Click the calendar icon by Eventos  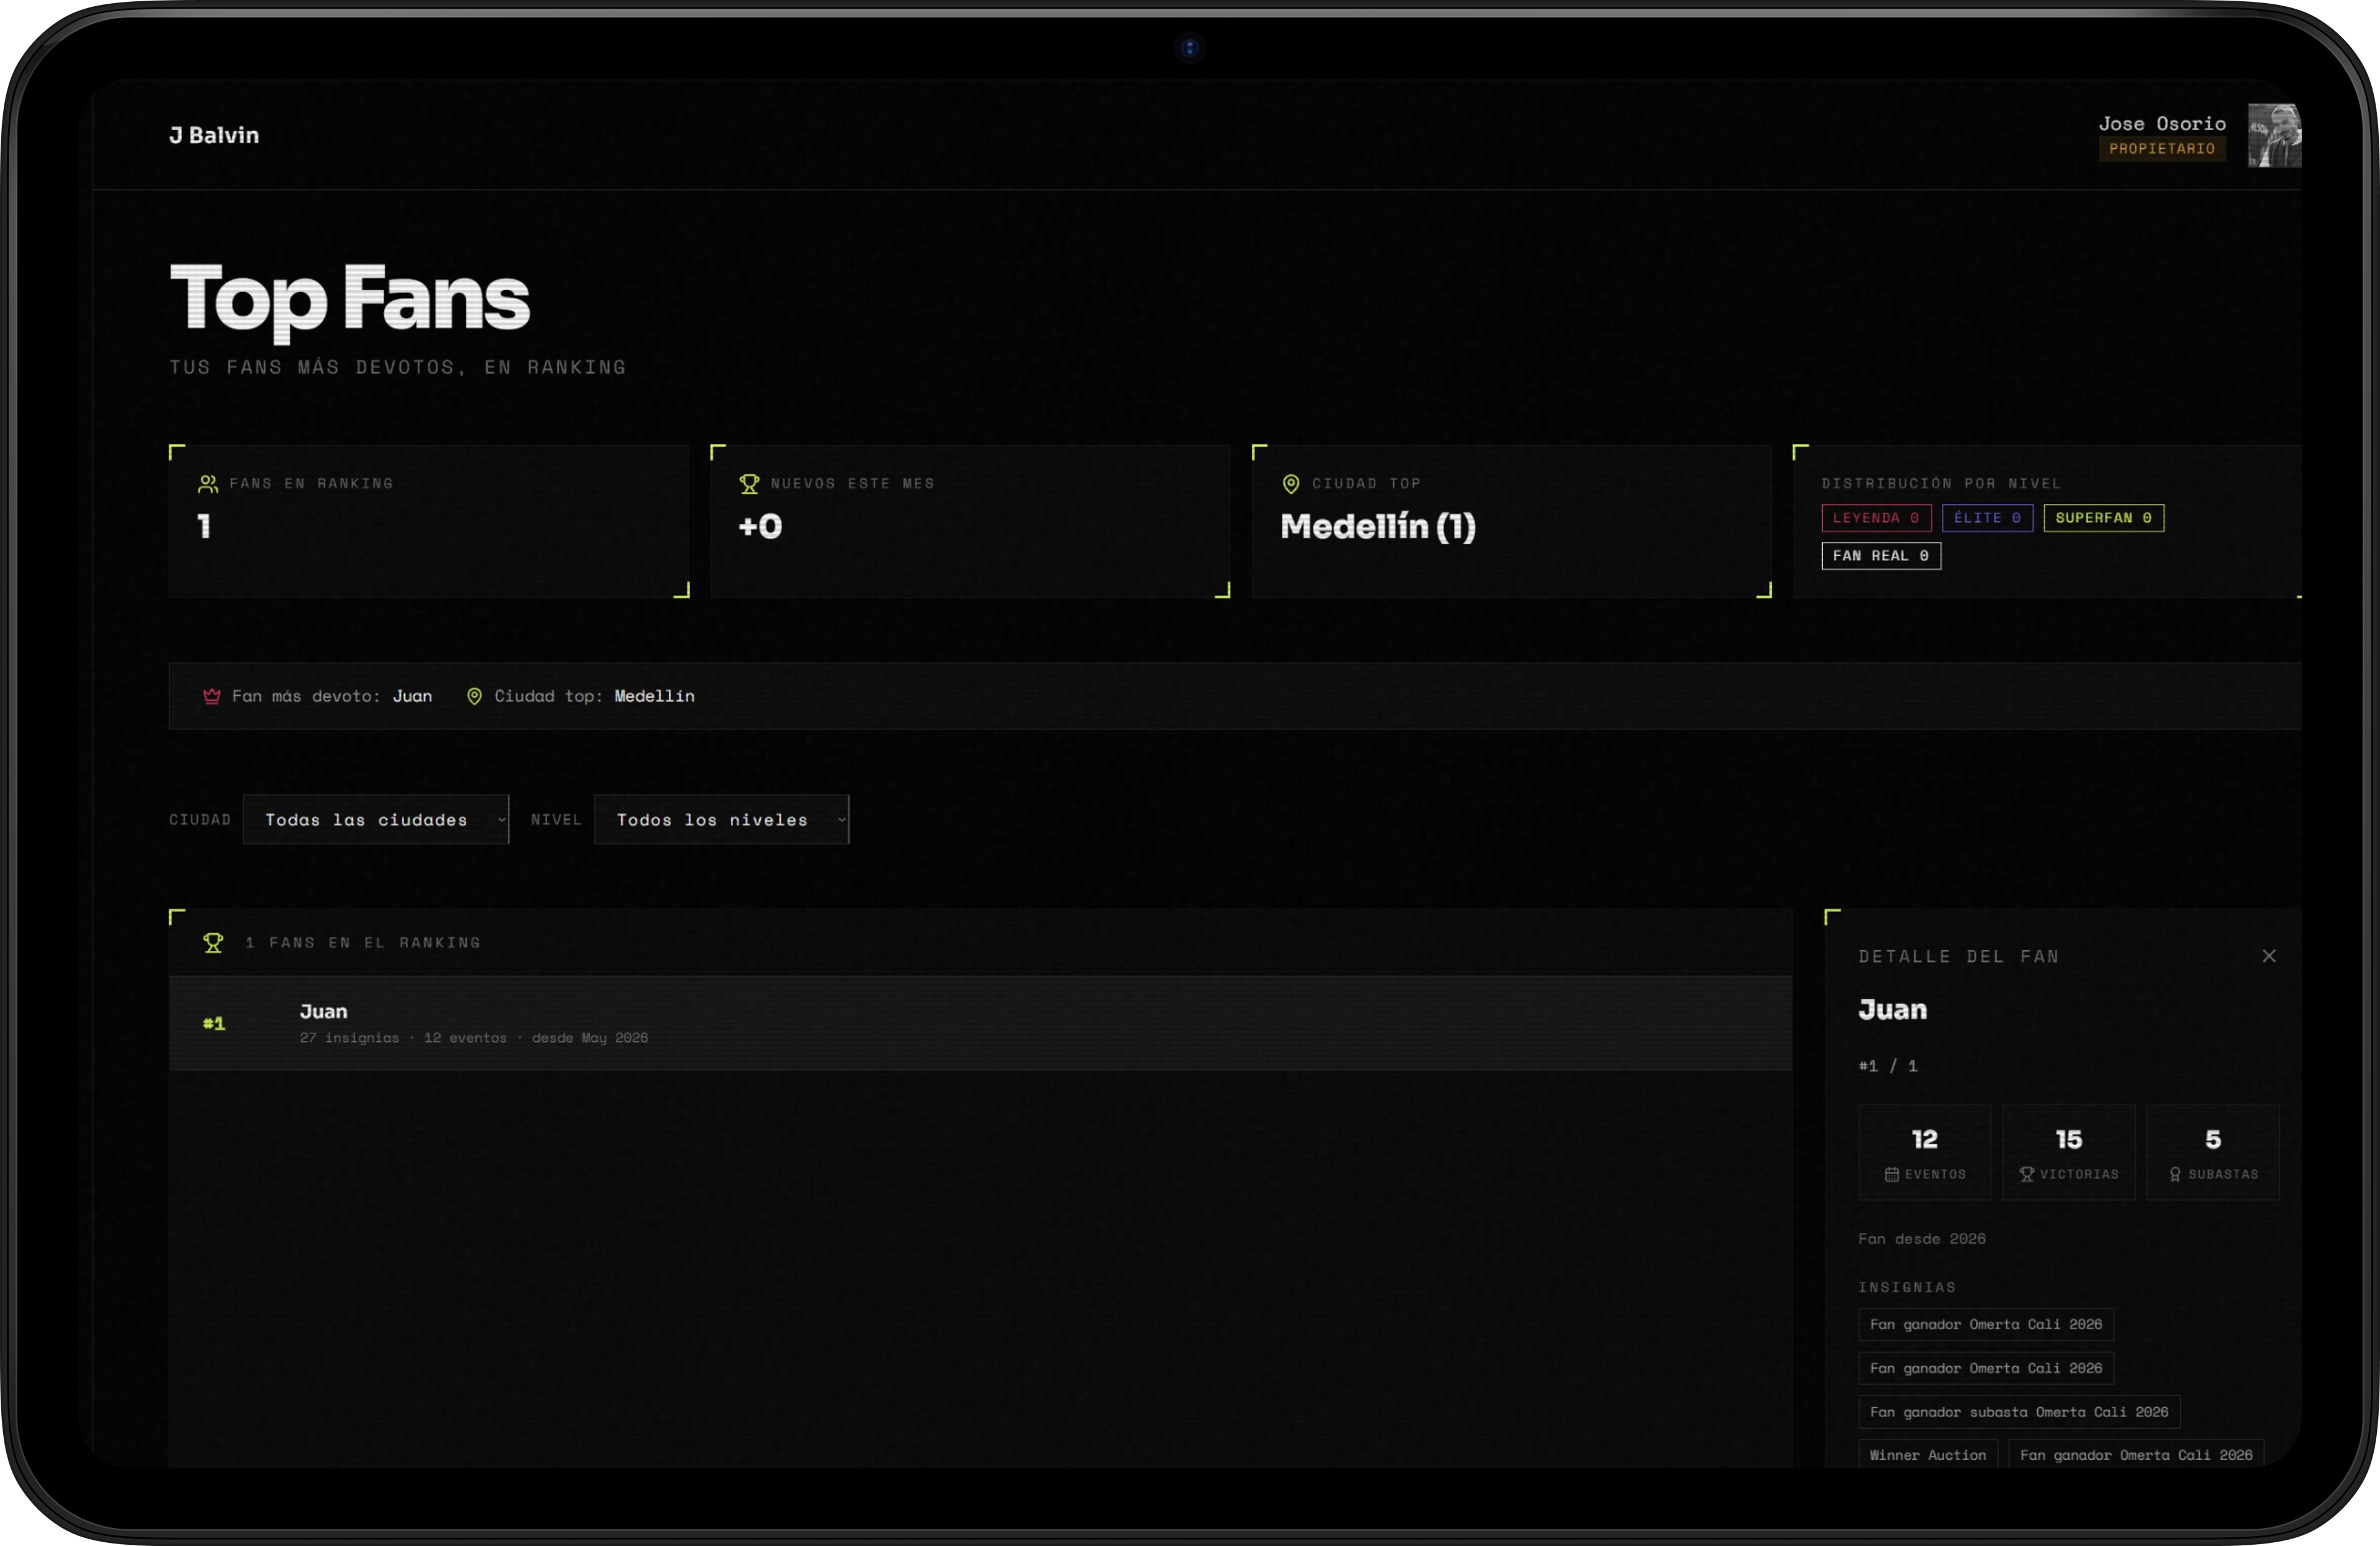[x=1891, y=1174]
